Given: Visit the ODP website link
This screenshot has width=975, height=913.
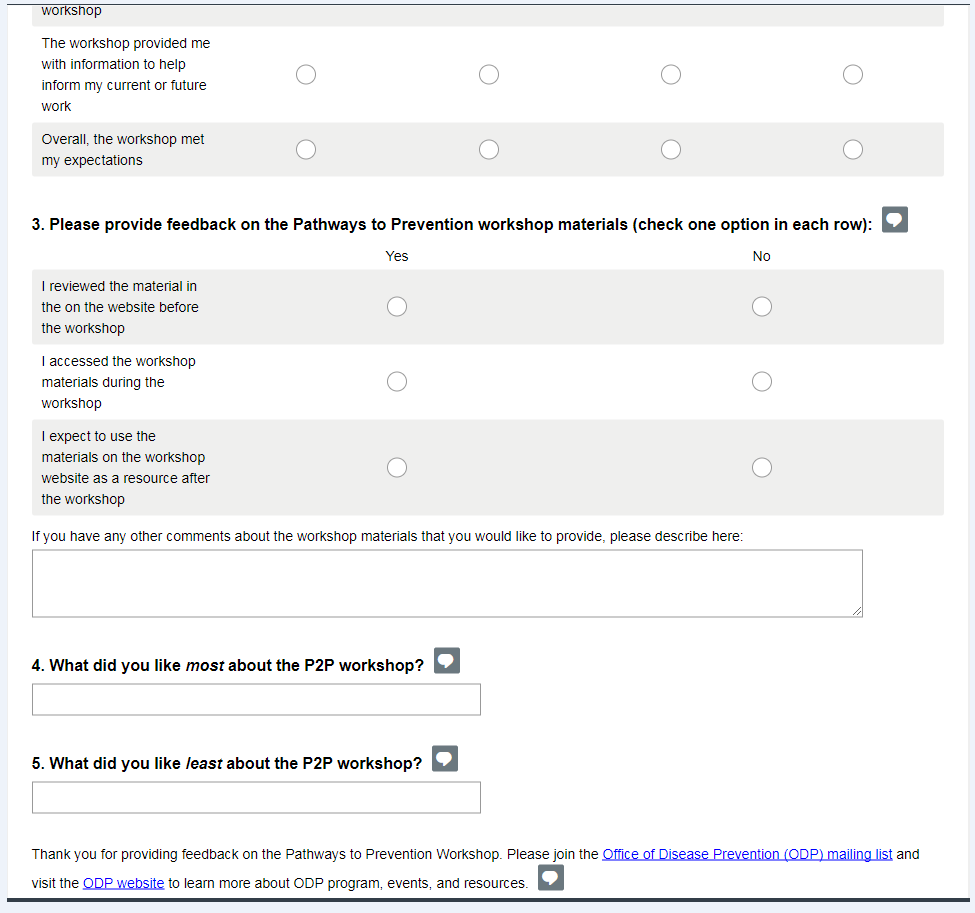Looking at the screenshot, I should click(x=123, y=883).
